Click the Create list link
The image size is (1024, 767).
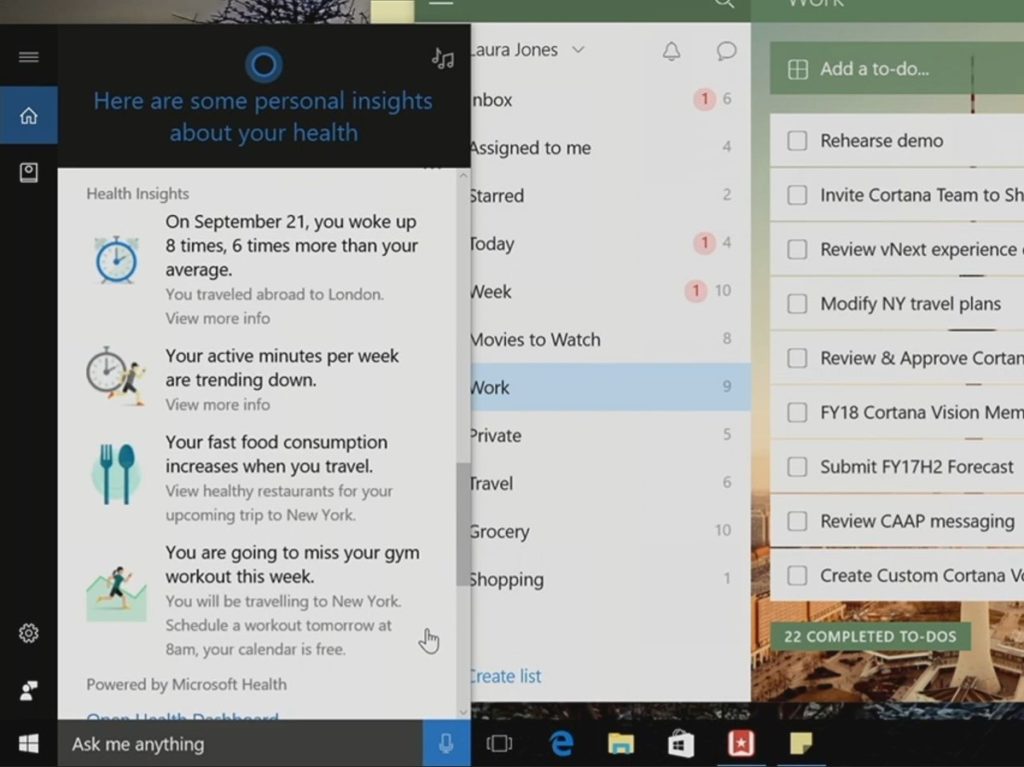click(506, 676)
